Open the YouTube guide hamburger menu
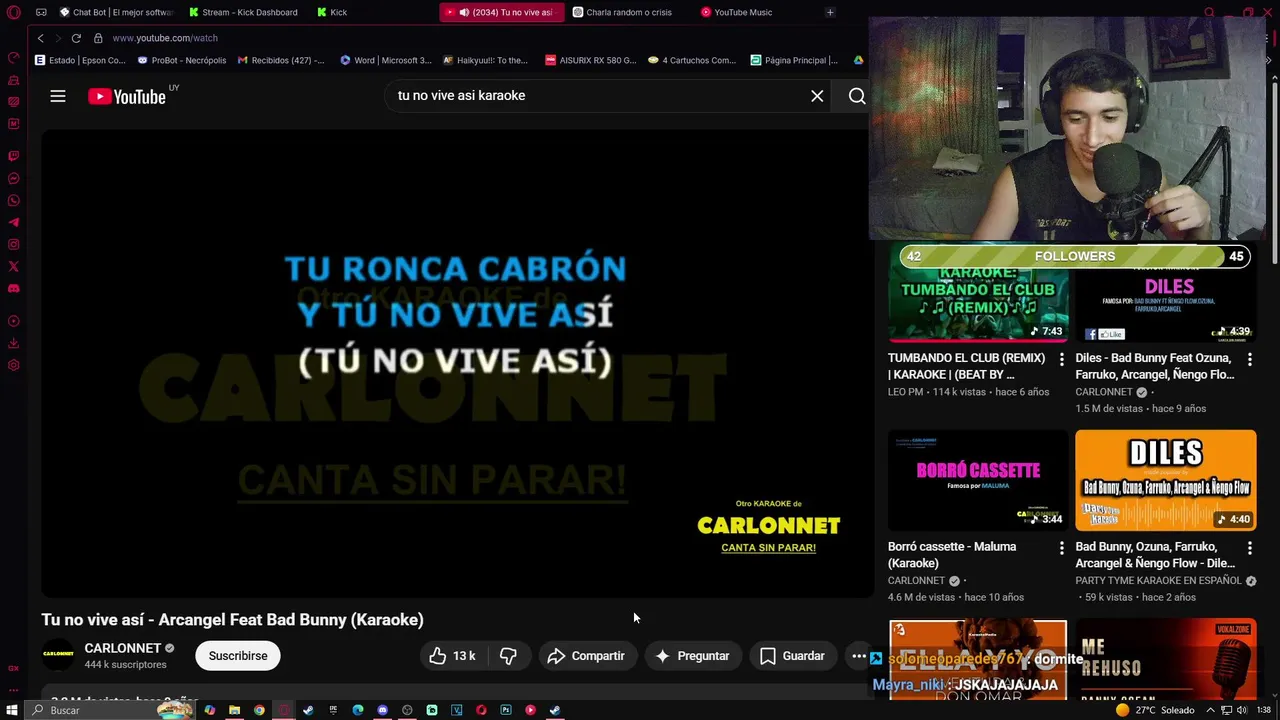The image size is (1280, 720). coord(58,96)
